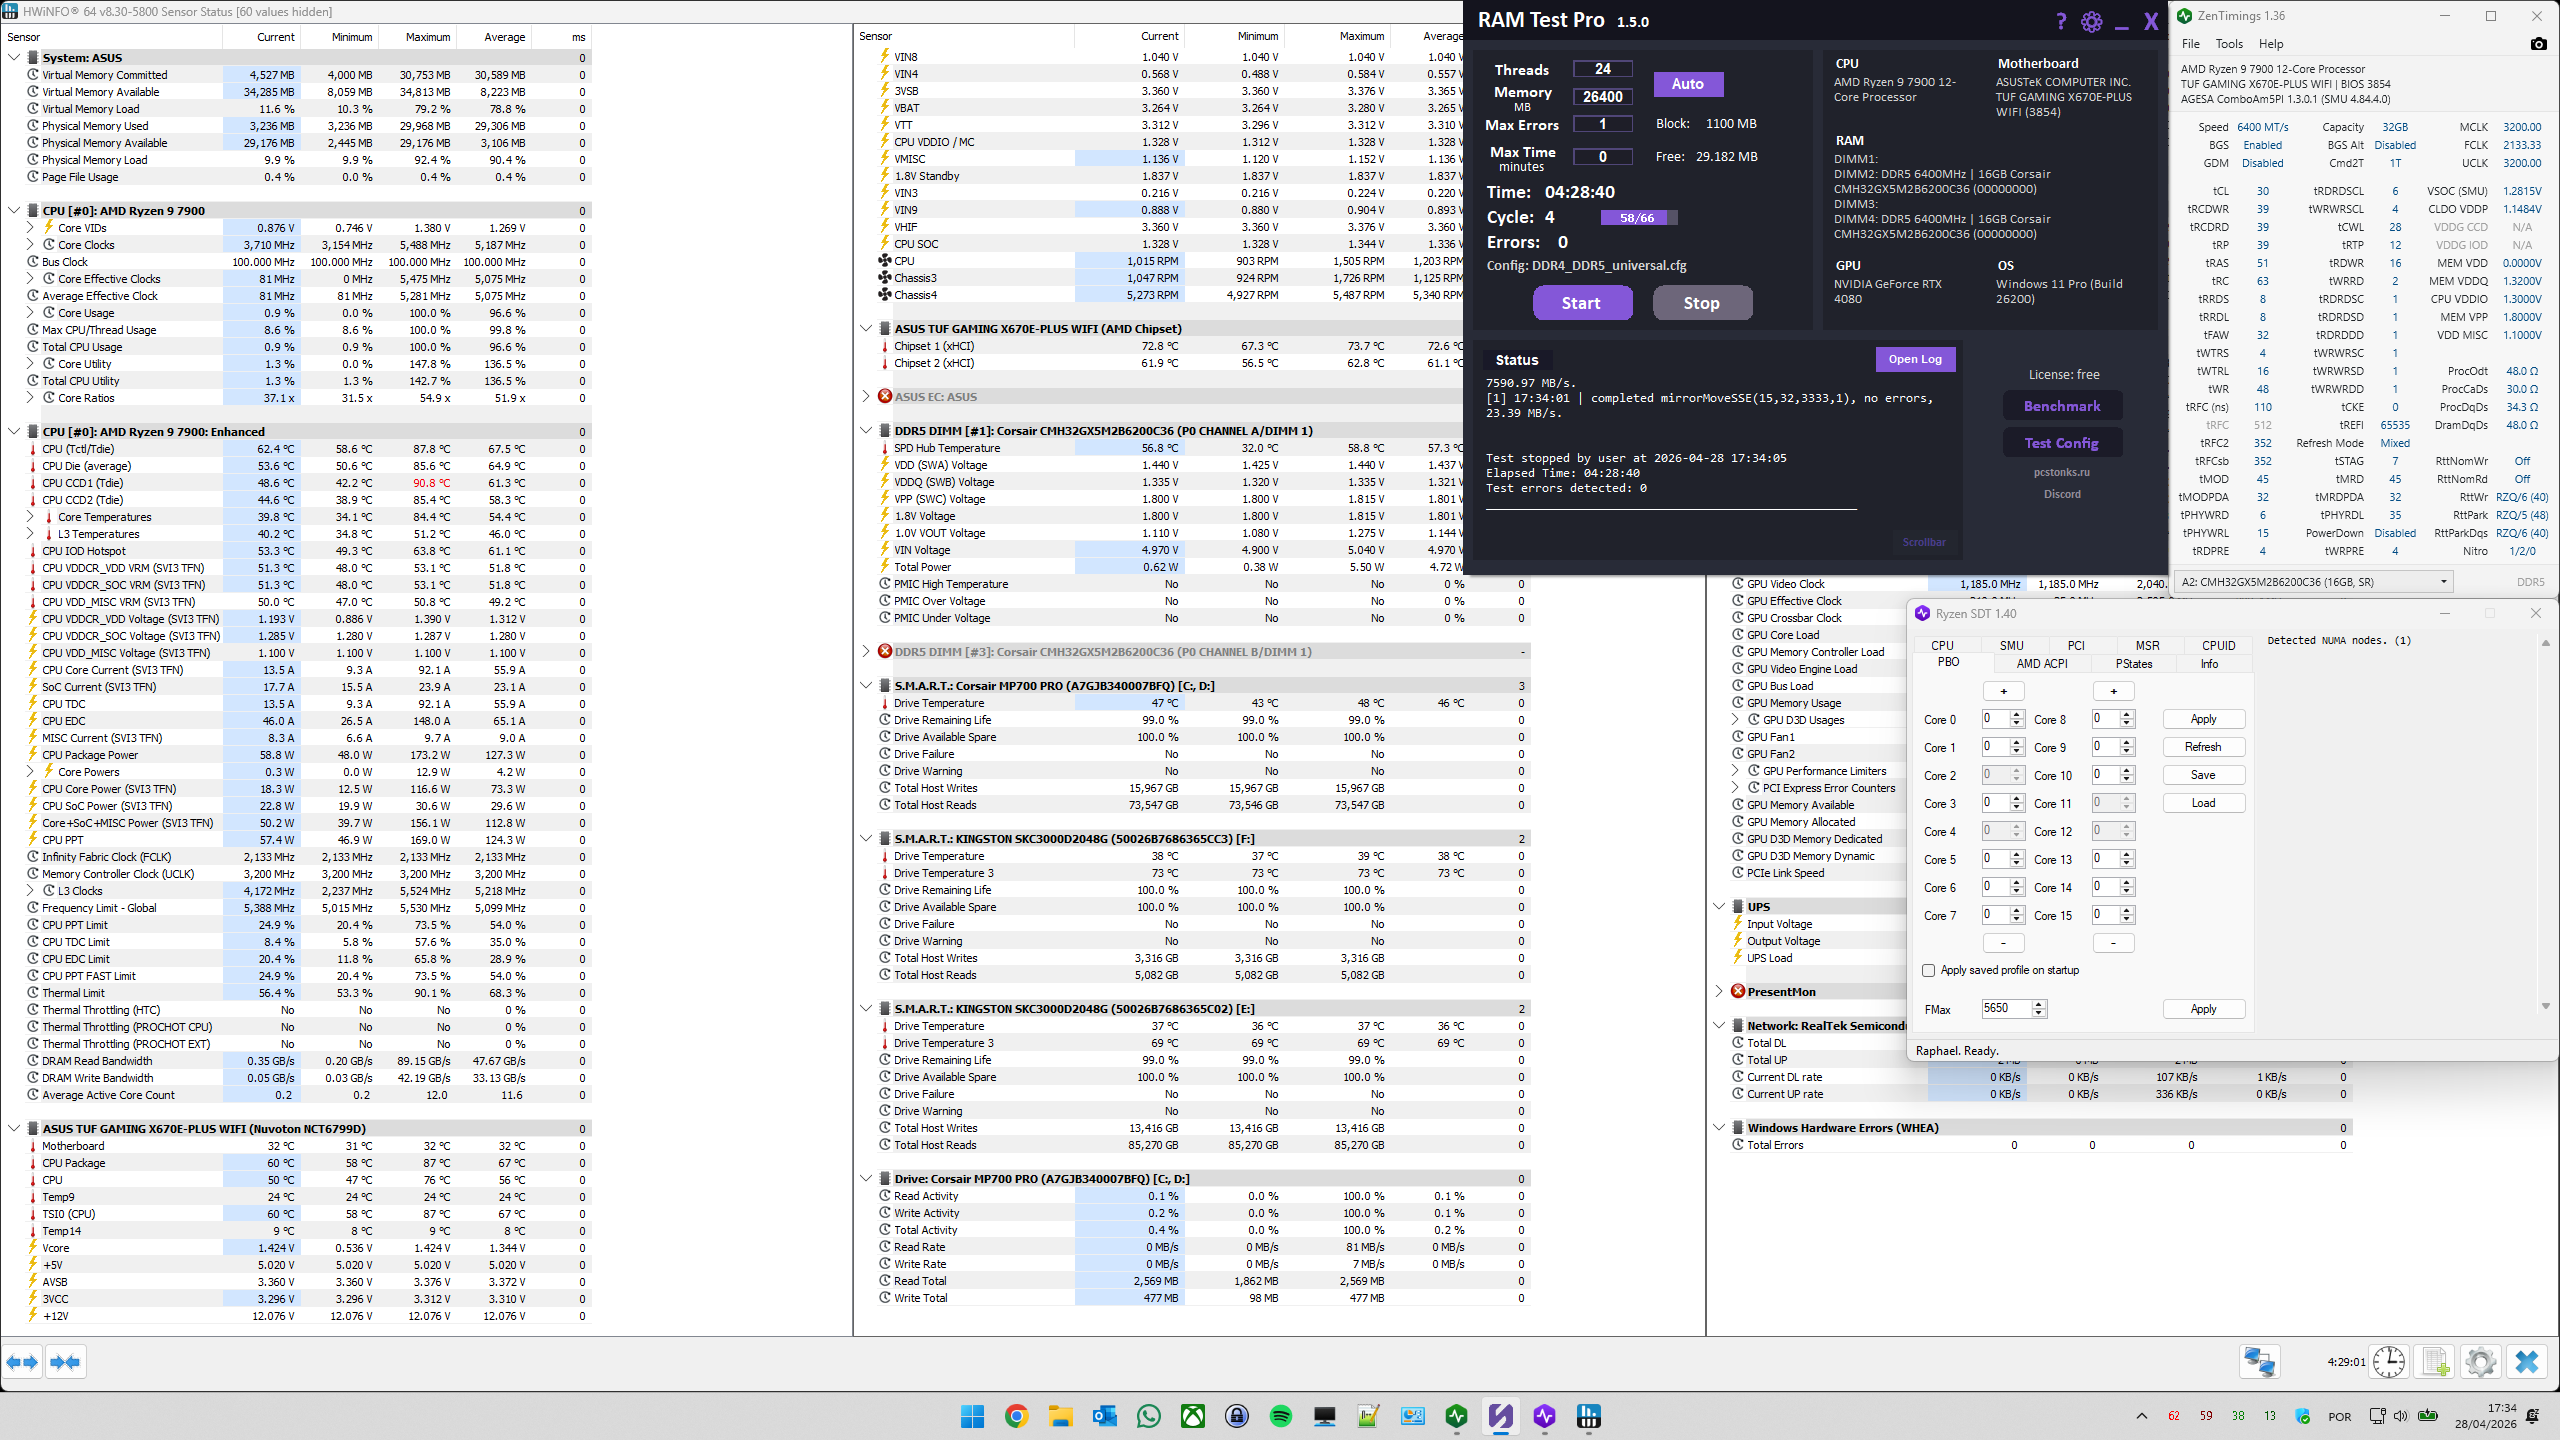Image resolution: width=2560 pixels, height=1440 pixels.
Task: Collapse the Windows Hardware Errors (WHEA) group
Action: coord(1720,1127)
